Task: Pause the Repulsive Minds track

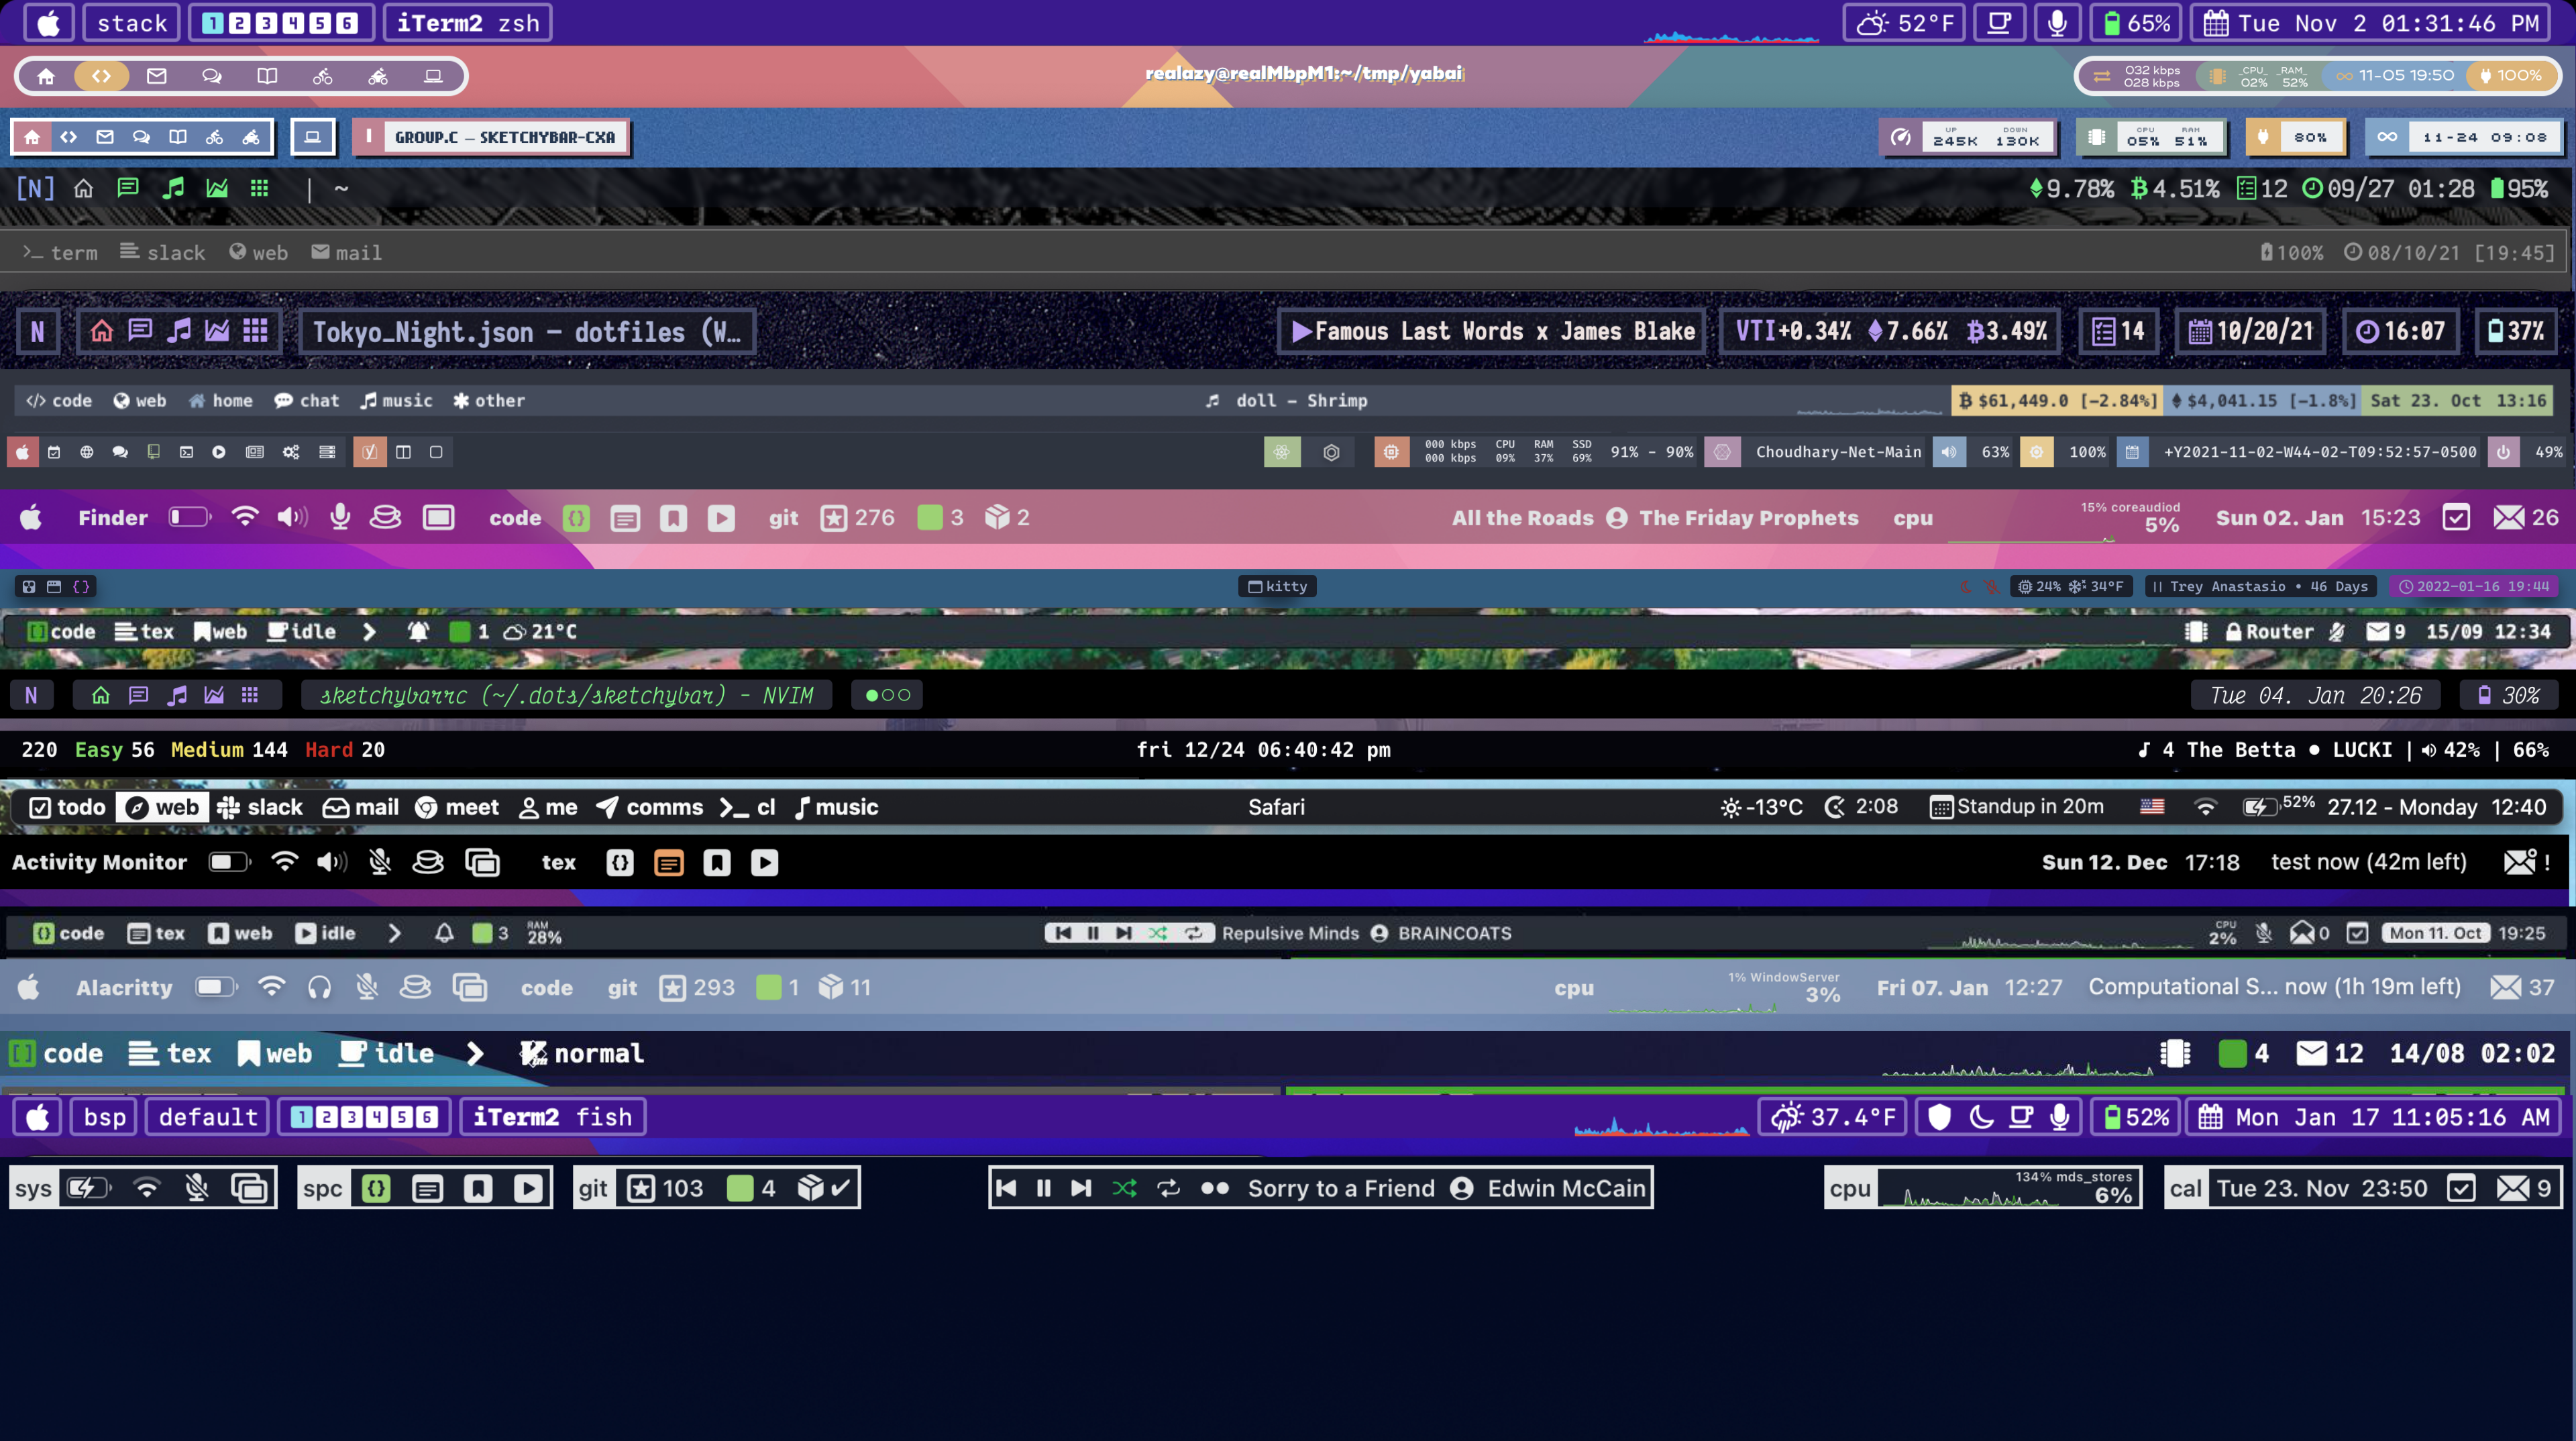Action: [1092, 933]
